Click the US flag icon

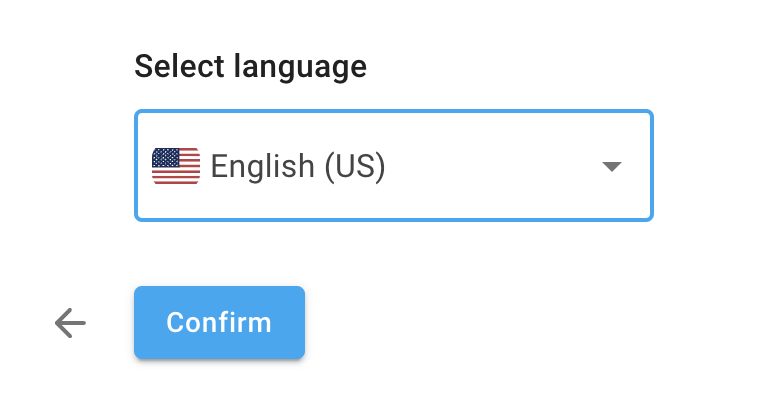(176, 166)
